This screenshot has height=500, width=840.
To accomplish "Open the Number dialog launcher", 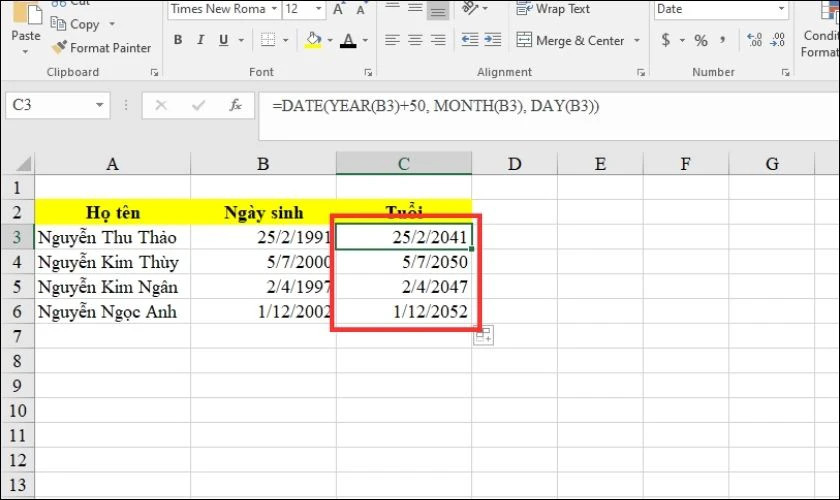I will (x=785, y=72).
